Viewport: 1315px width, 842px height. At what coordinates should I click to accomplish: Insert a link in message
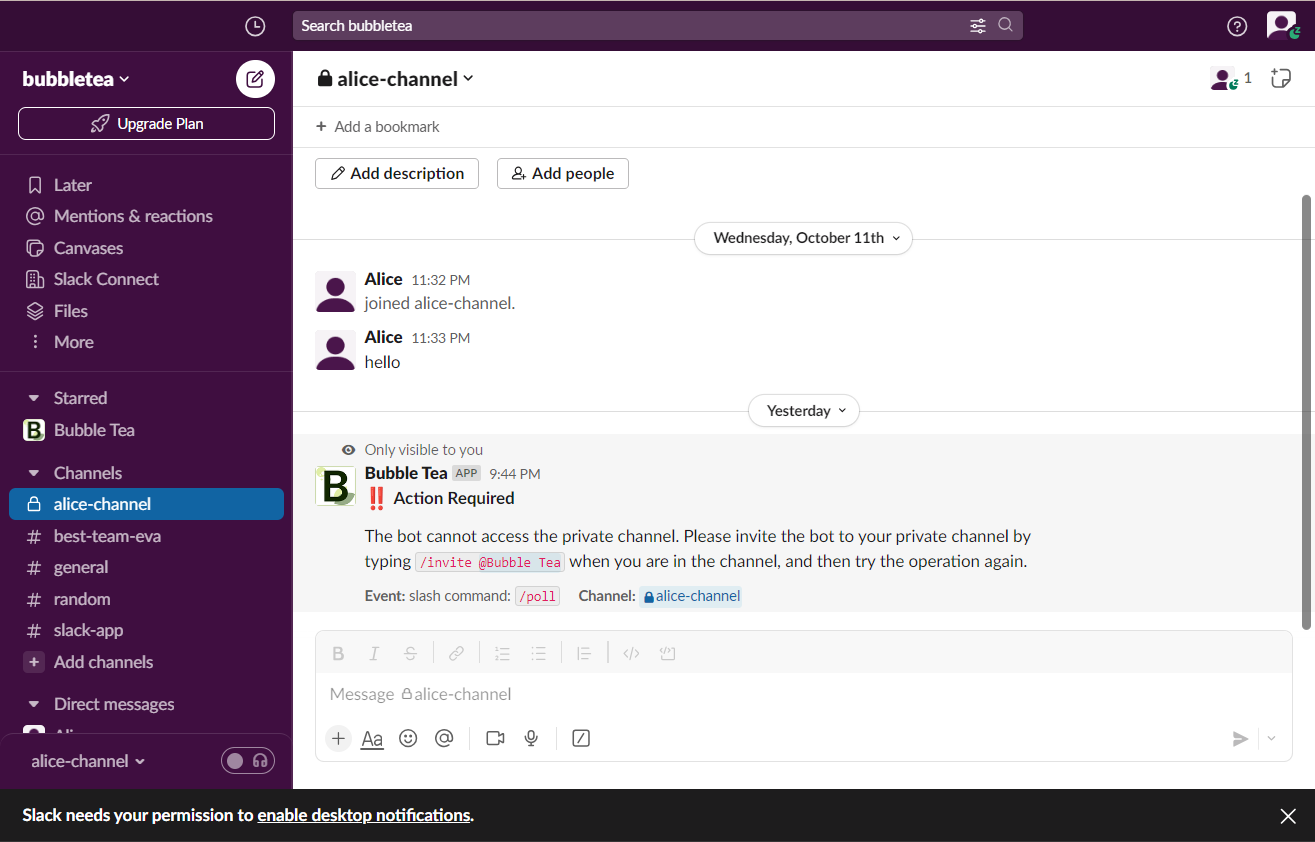pyautogui.click(x=456, y=654)
